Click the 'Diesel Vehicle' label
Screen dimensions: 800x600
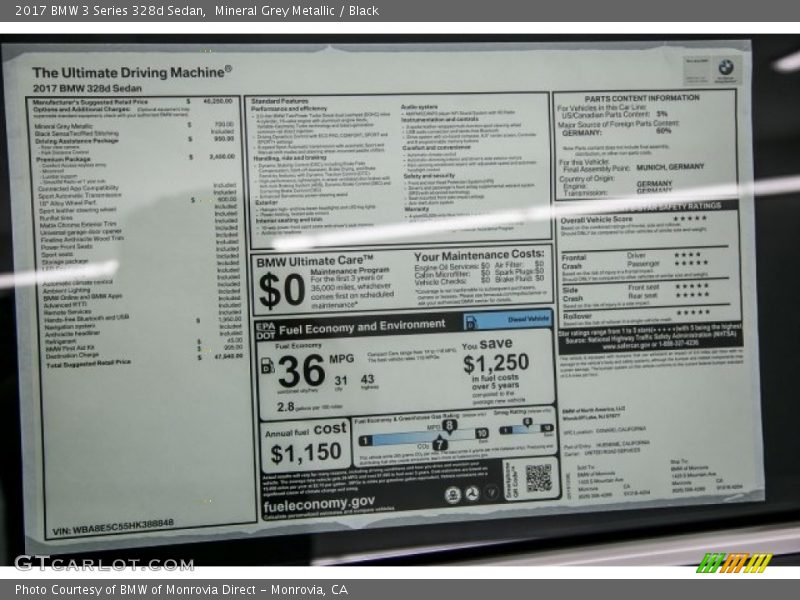pos(529,319)
